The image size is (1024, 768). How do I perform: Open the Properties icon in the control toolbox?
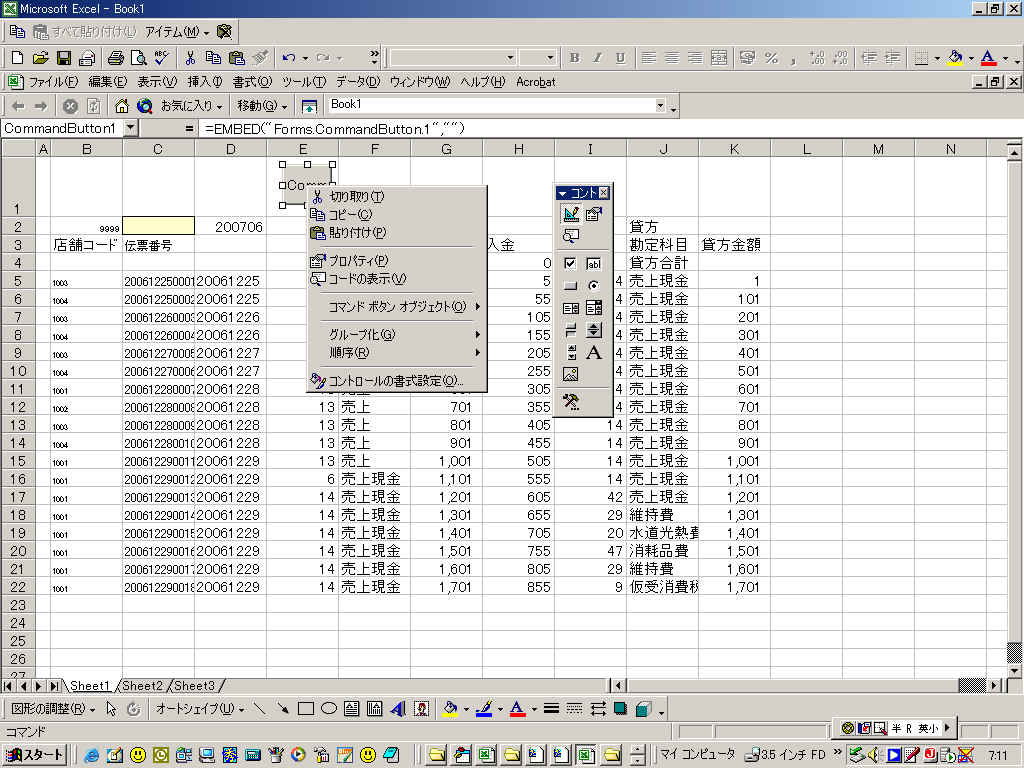click(x=594, y=213)
